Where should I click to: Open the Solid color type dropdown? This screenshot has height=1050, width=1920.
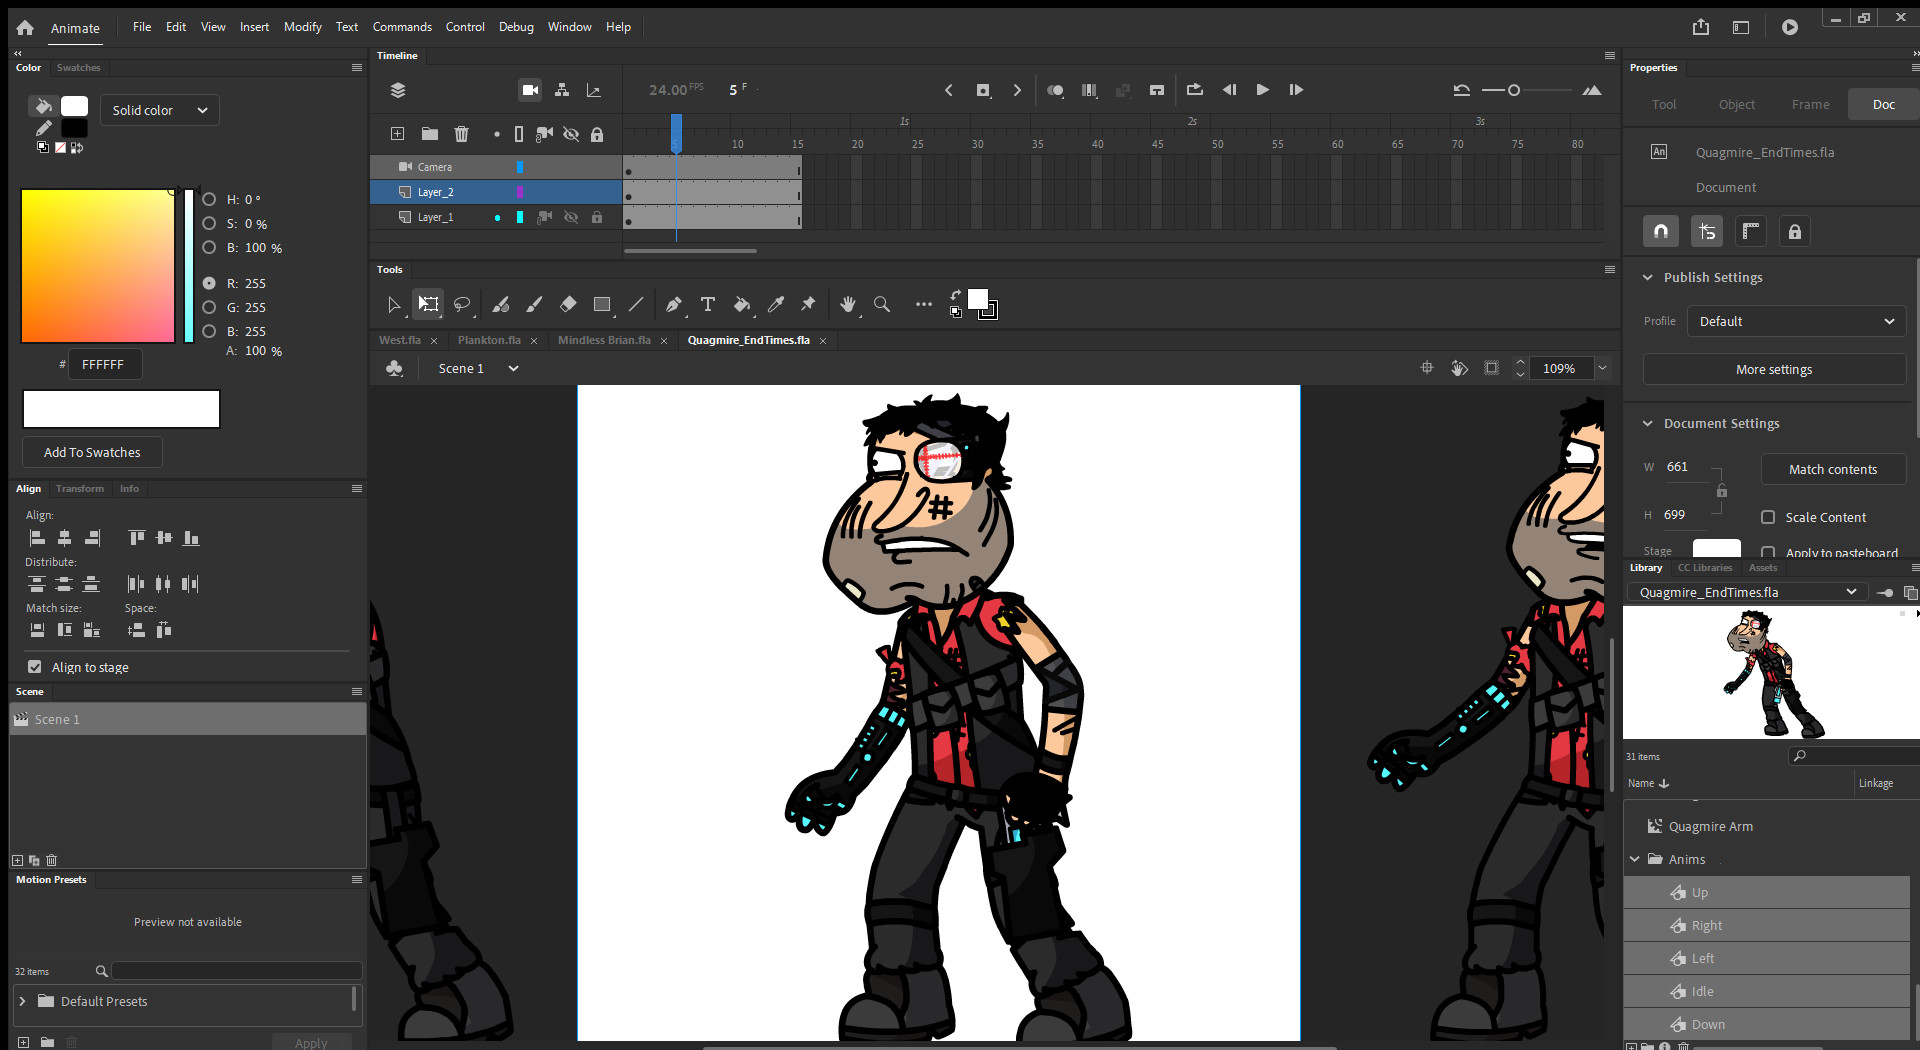click(160, 110)
